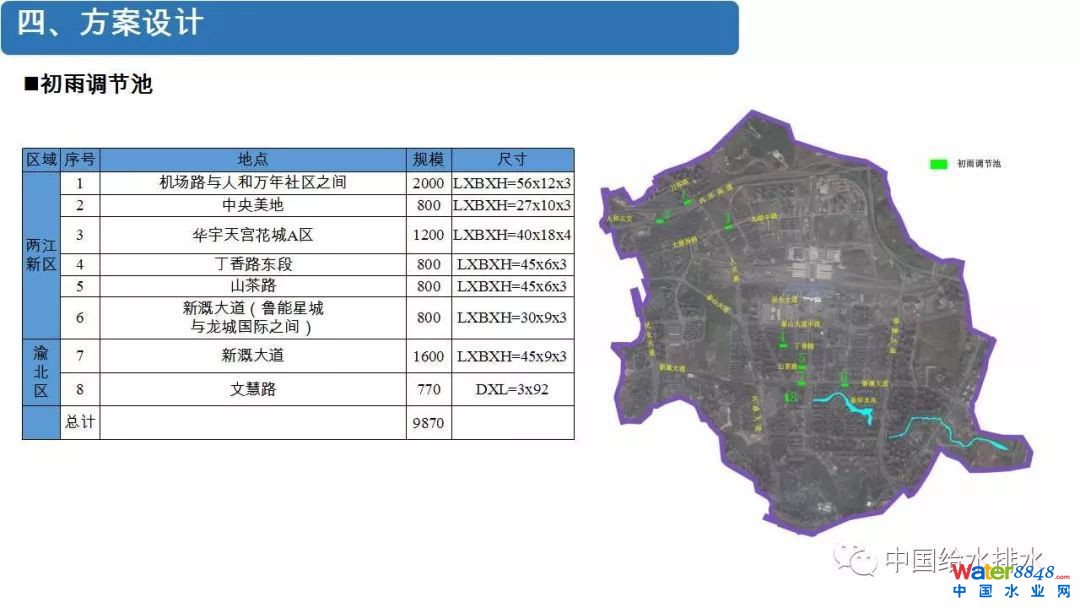Click the WeChat logo in the watermark
This screenshot has width=1080, height=608.
pyautogui.click(x=856, y=558)
